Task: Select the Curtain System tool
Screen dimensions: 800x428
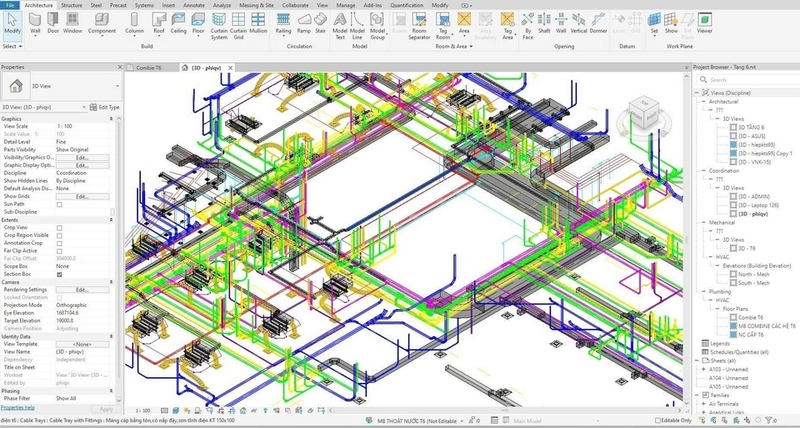Action: pos(219,27)
